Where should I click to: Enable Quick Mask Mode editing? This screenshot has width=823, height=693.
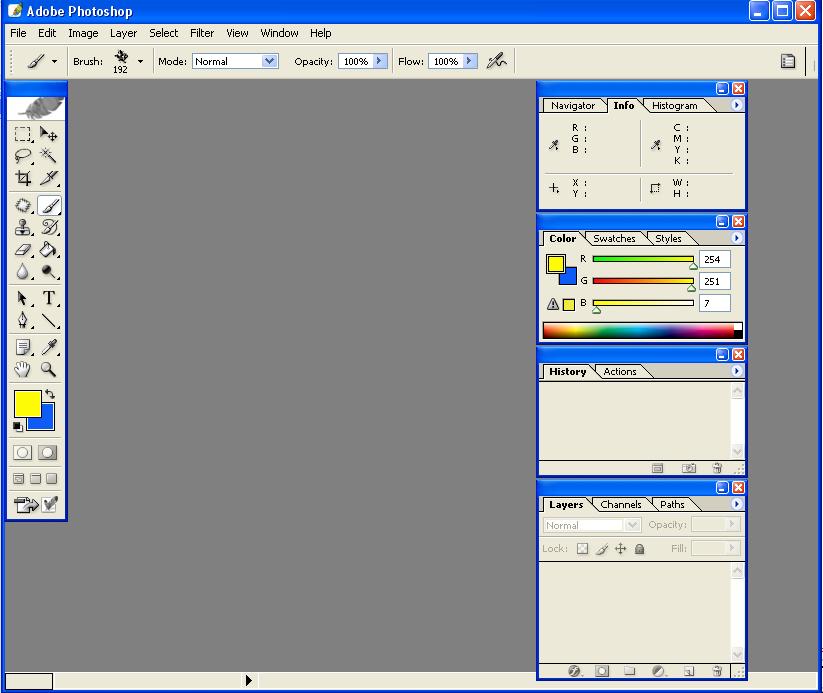47,453
